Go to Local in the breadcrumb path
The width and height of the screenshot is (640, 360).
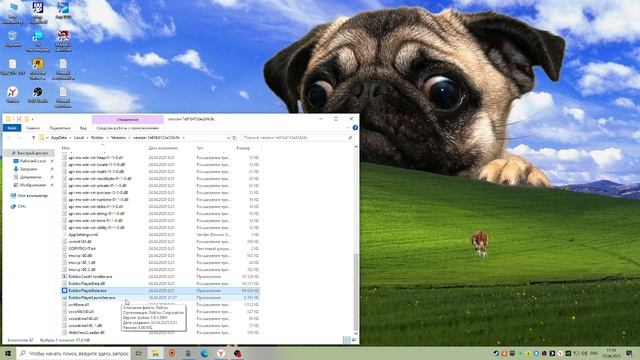coord(79,138)
